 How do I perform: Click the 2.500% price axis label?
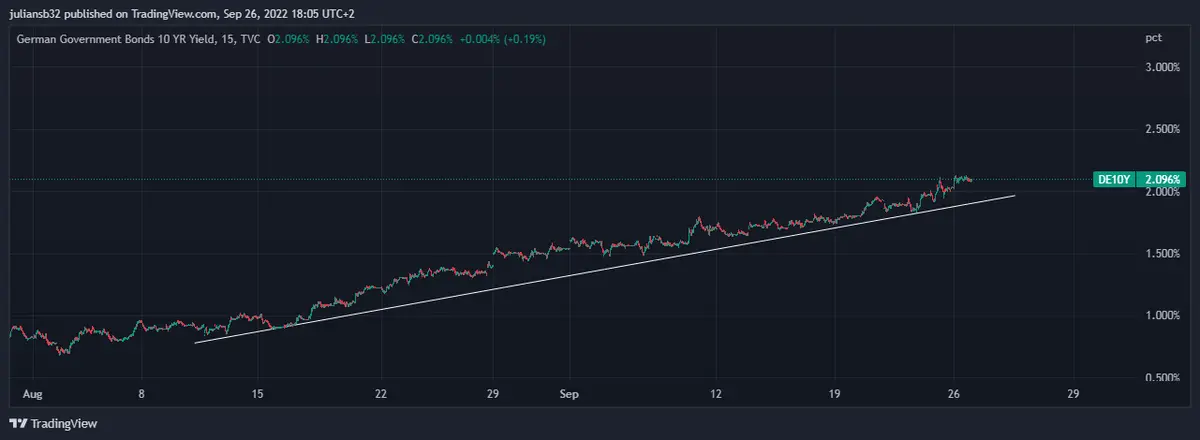pyautogui.click(x=1163, y=130)
